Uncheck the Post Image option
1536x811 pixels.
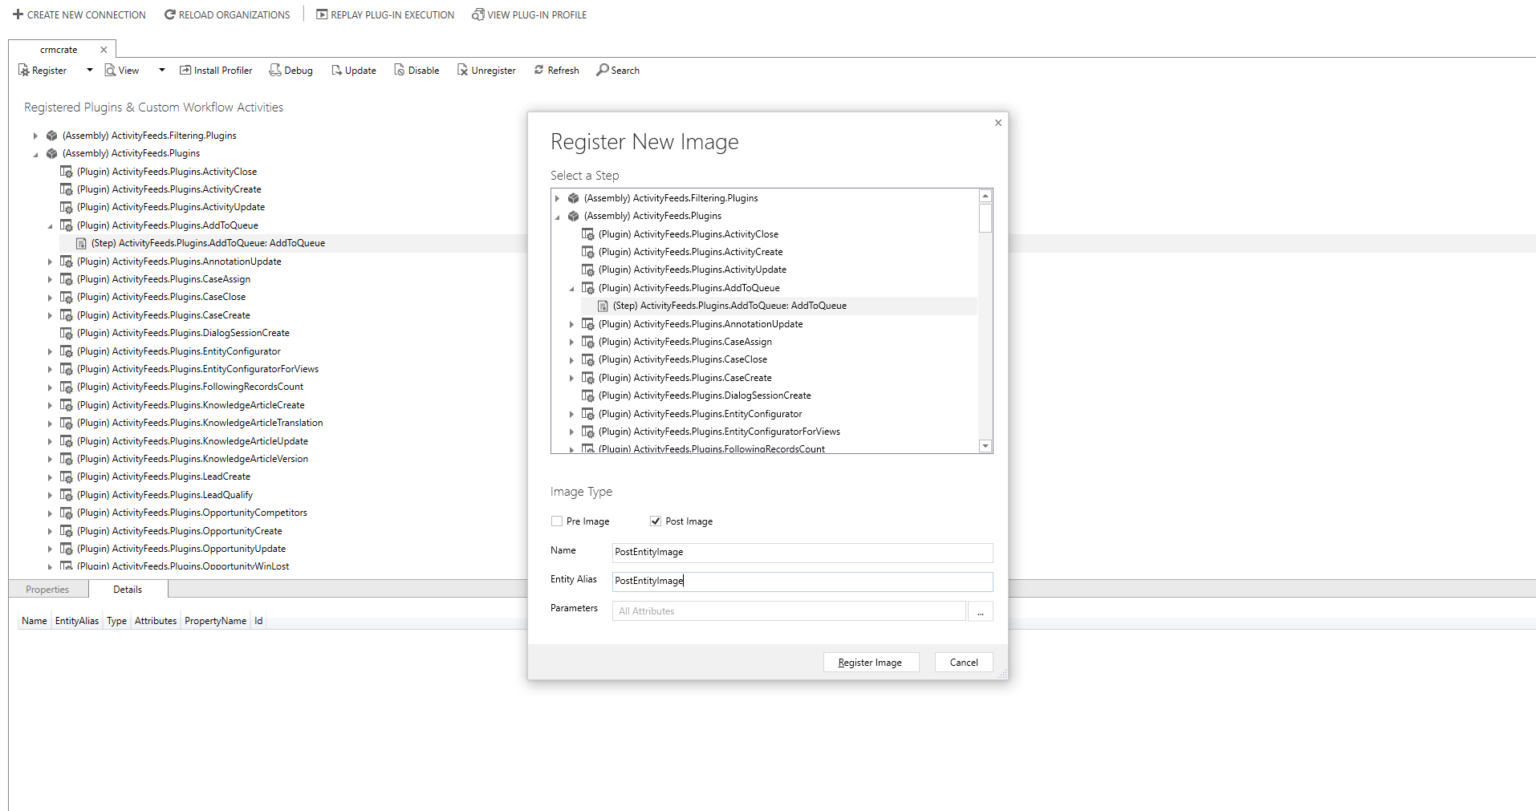coord(655,520)
